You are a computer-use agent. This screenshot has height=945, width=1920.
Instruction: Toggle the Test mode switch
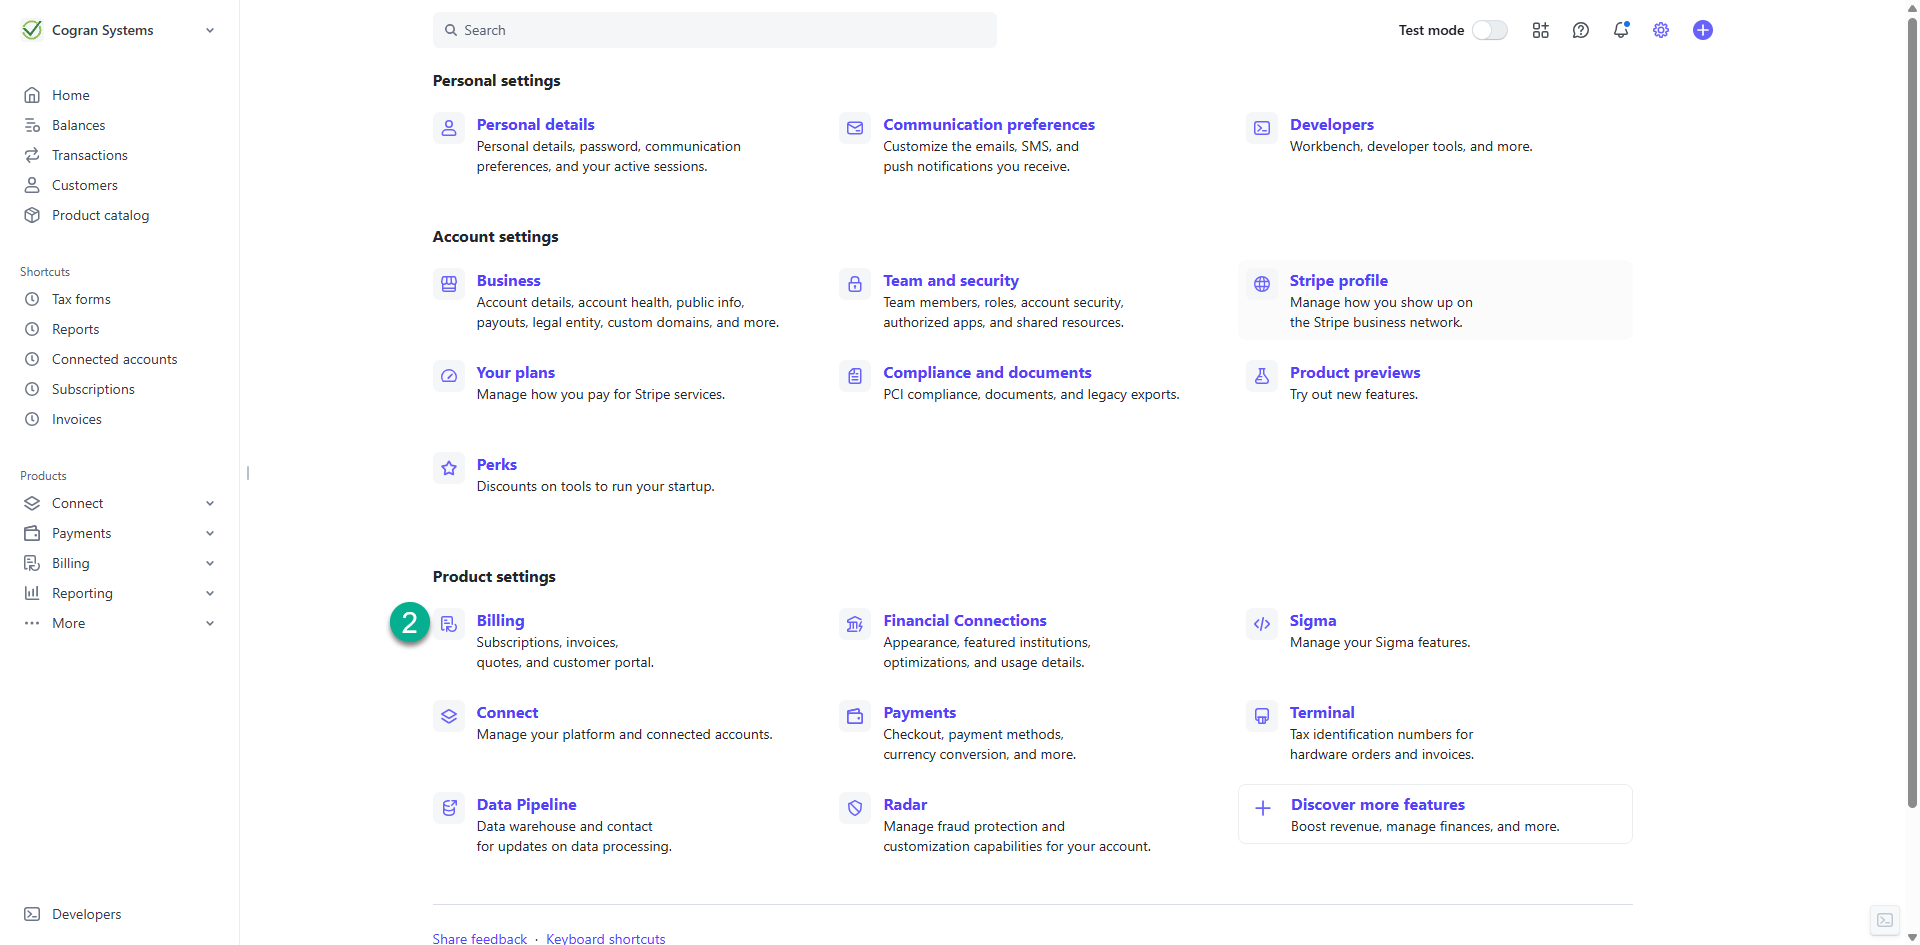[1489, 30]
